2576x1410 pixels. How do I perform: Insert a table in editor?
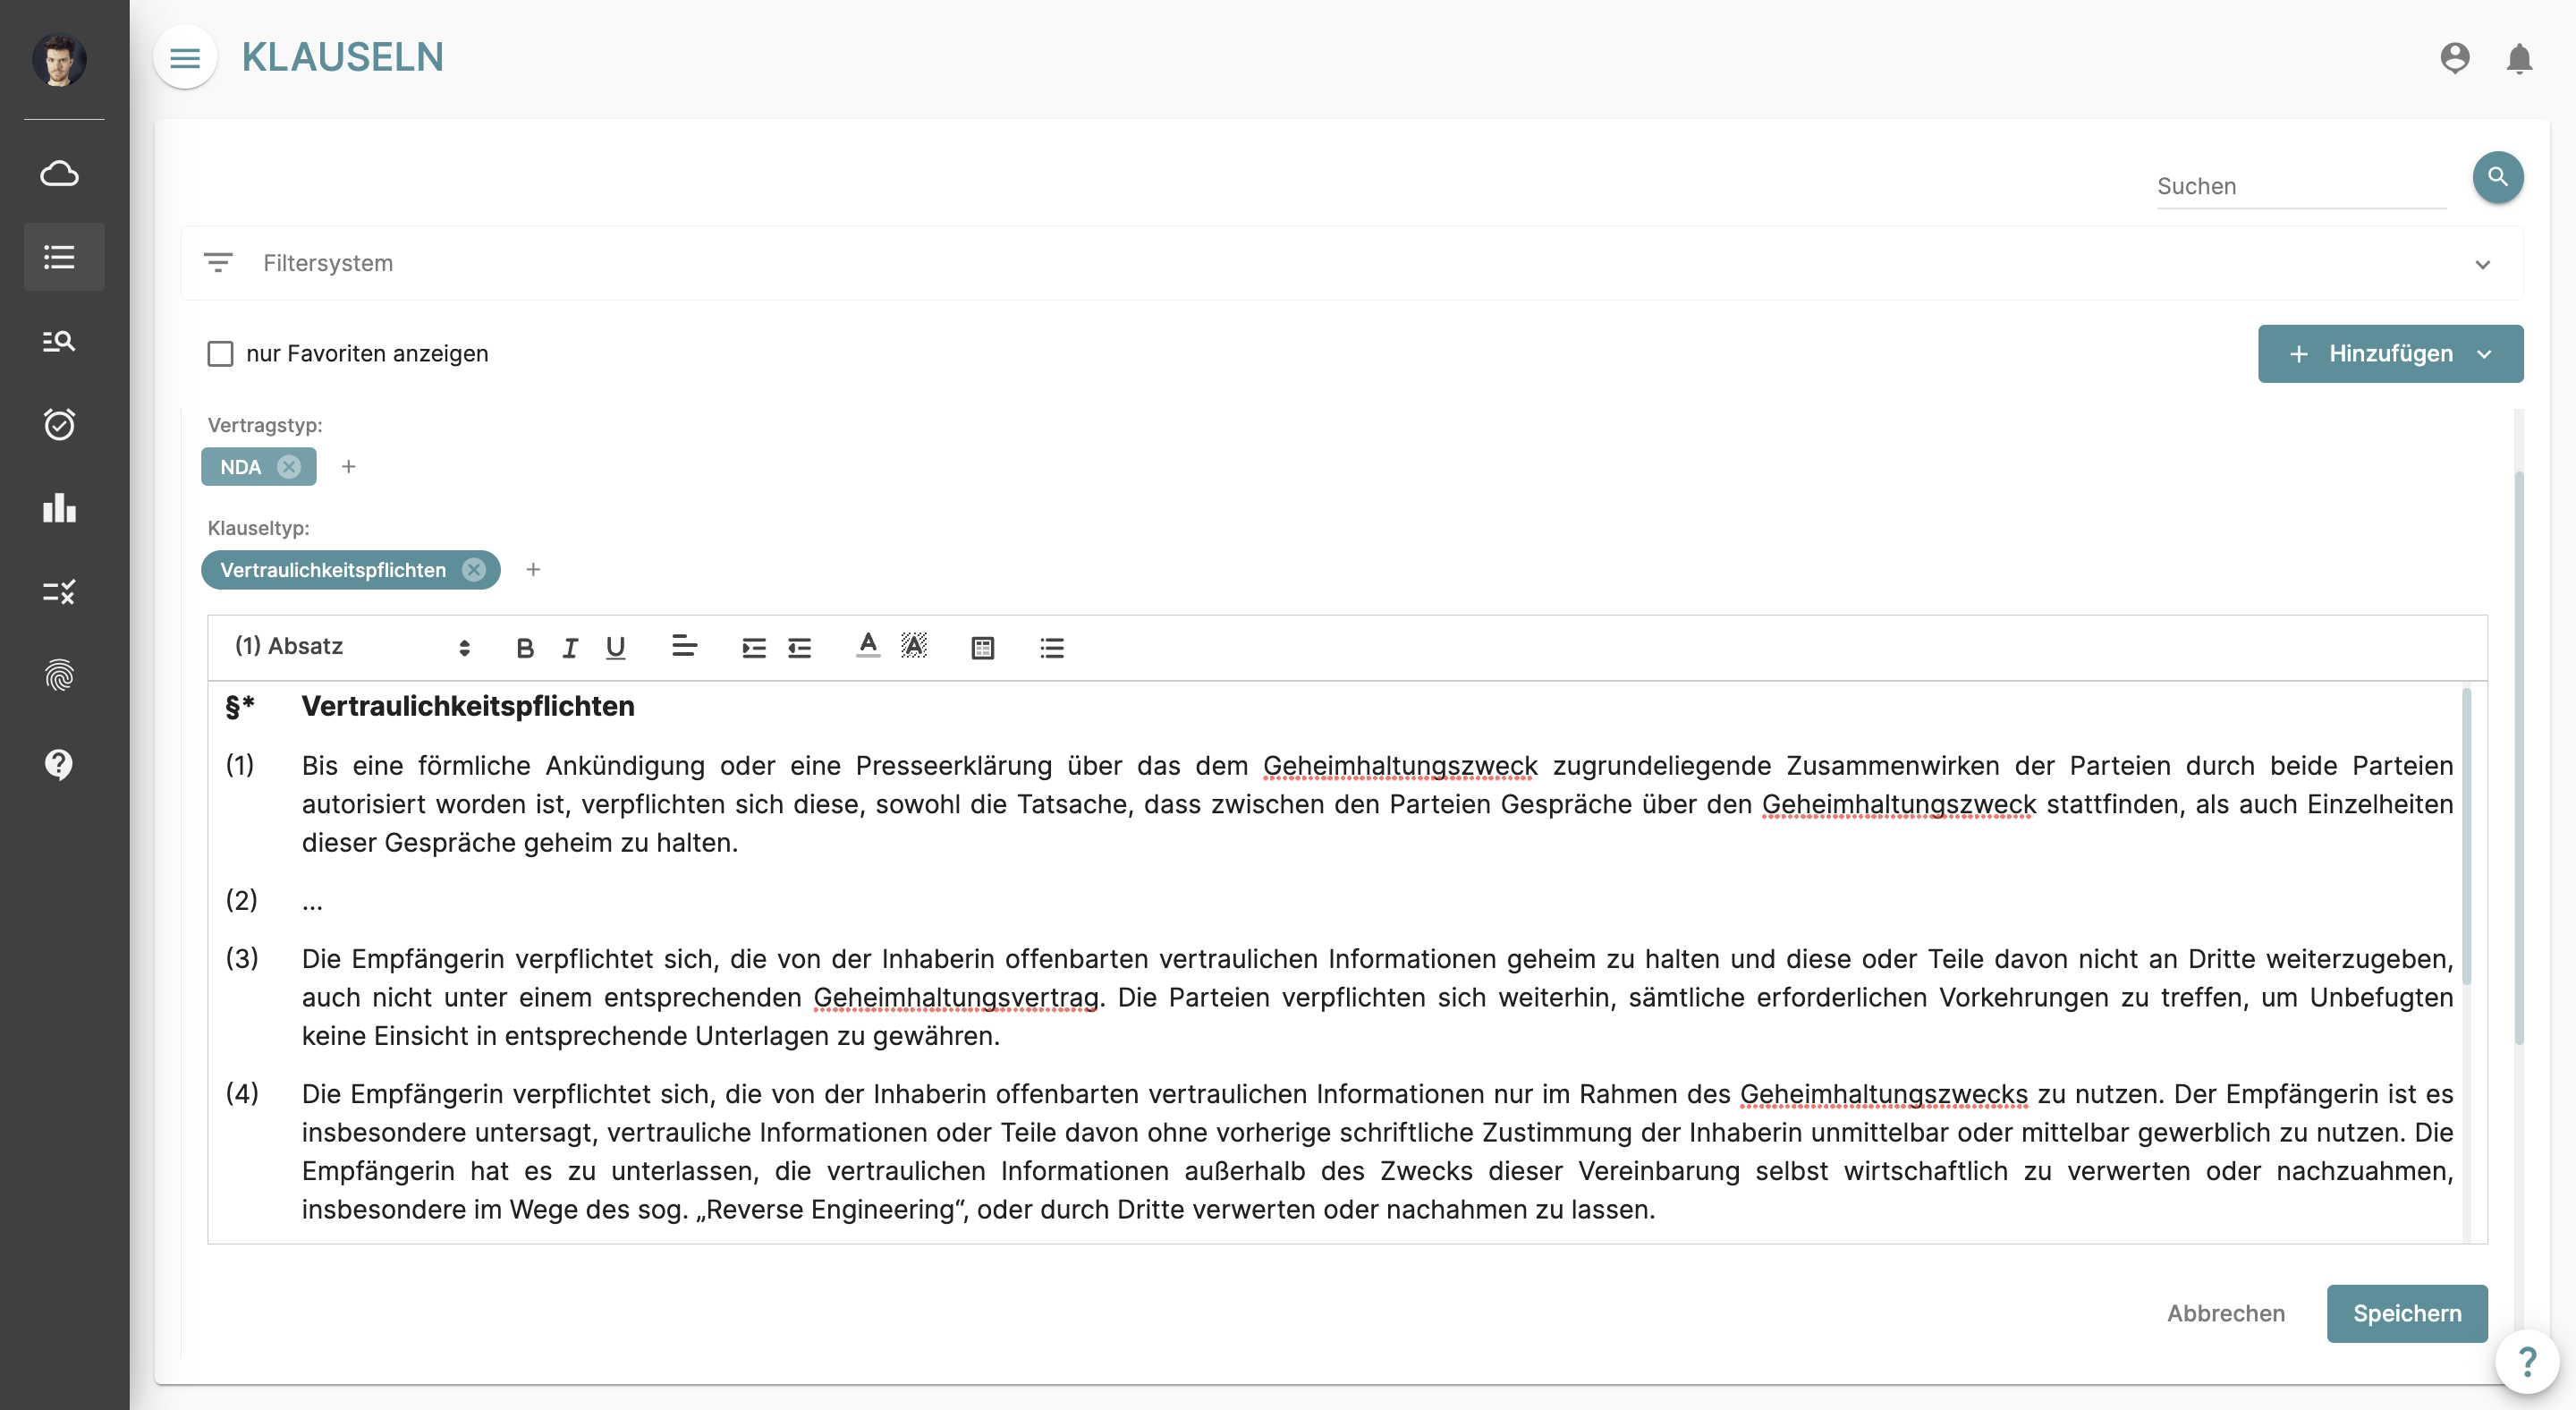(983, 648)
